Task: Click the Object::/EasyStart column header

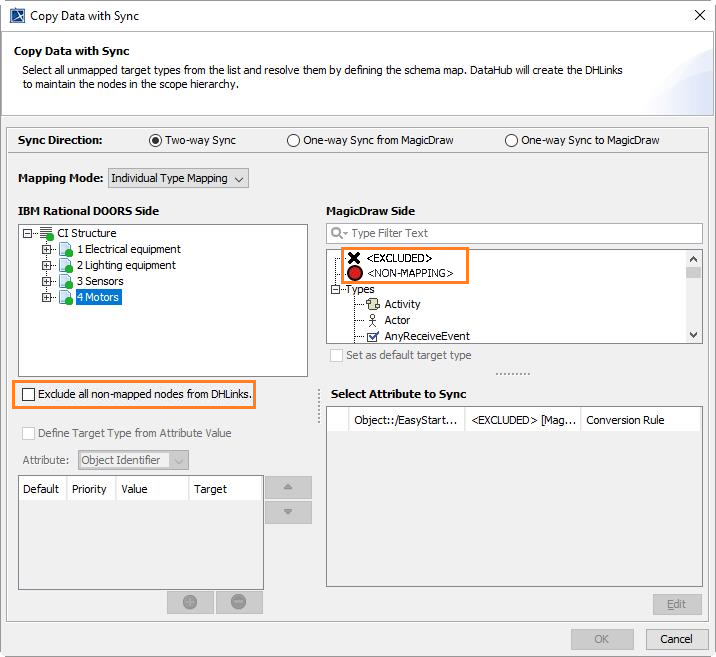Action: click(x=406, y=420)
